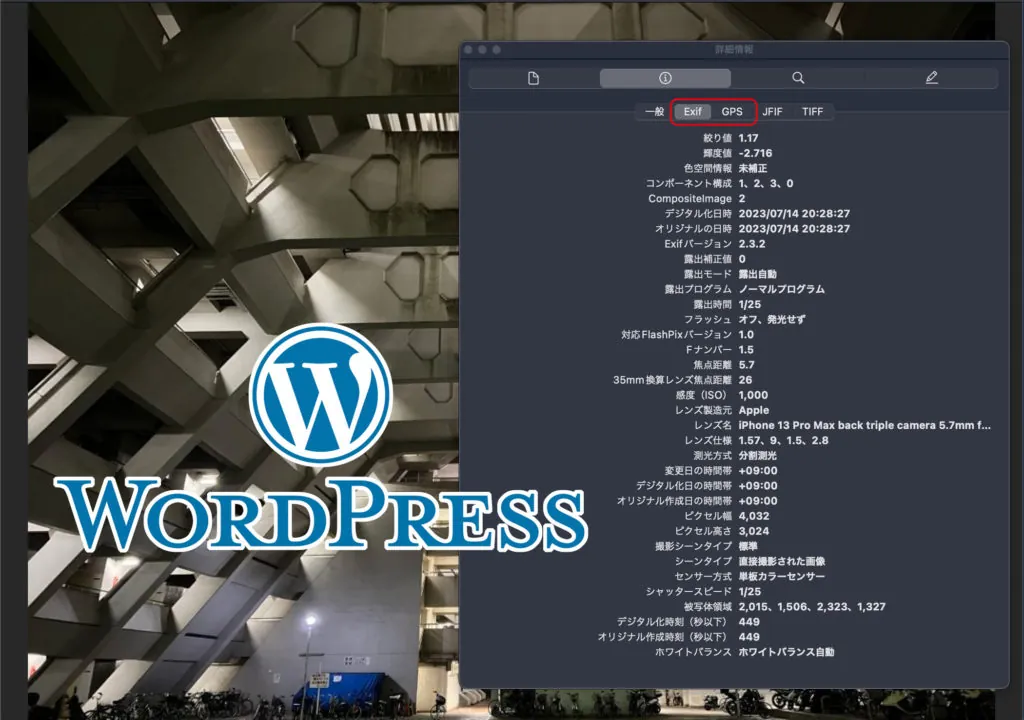Viewport: 1024px width, 720px height.
Task: Select the オリジナルの日時 timestamp value
Action: pos(794,229)
